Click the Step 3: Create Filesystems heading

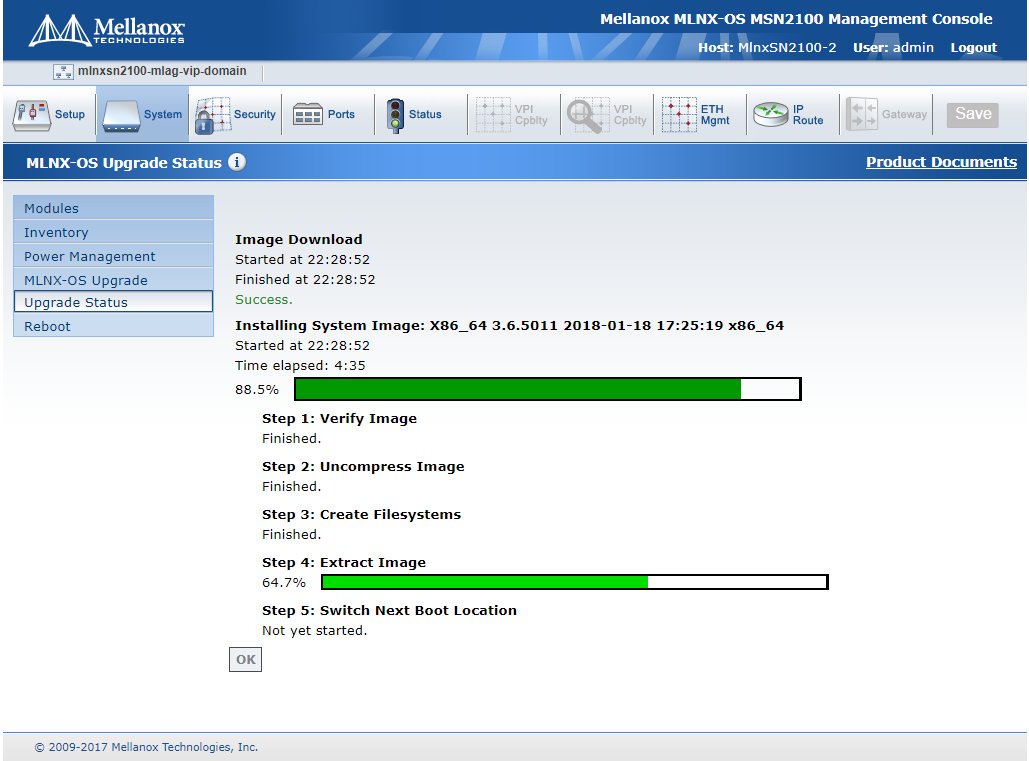point(361,514)
